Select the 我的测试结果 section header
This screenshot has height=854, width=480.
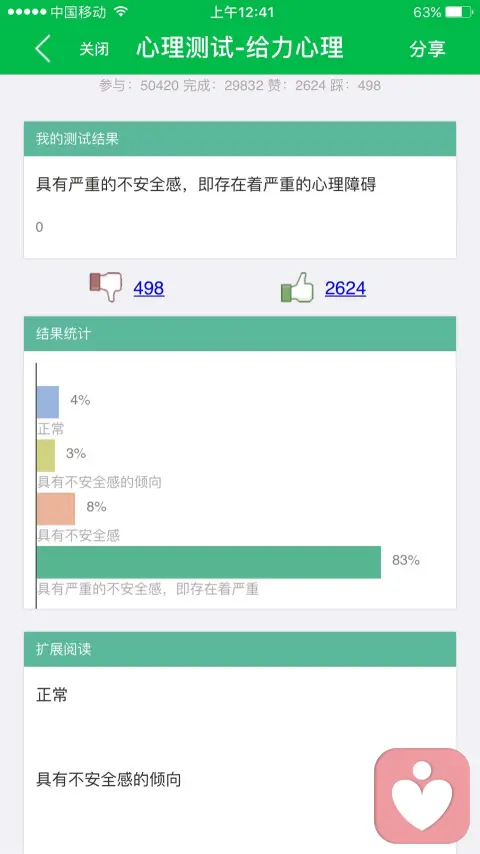[x=240, y=139]
